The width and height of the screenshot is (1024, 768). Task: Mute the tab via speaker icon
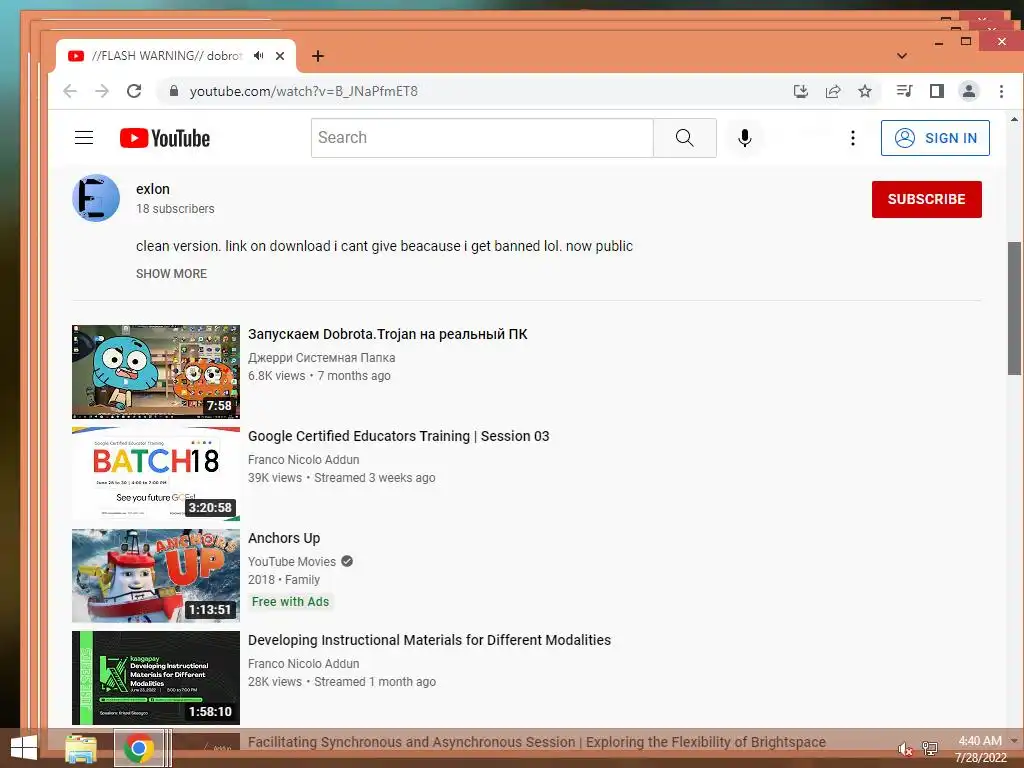coord(259,56)
